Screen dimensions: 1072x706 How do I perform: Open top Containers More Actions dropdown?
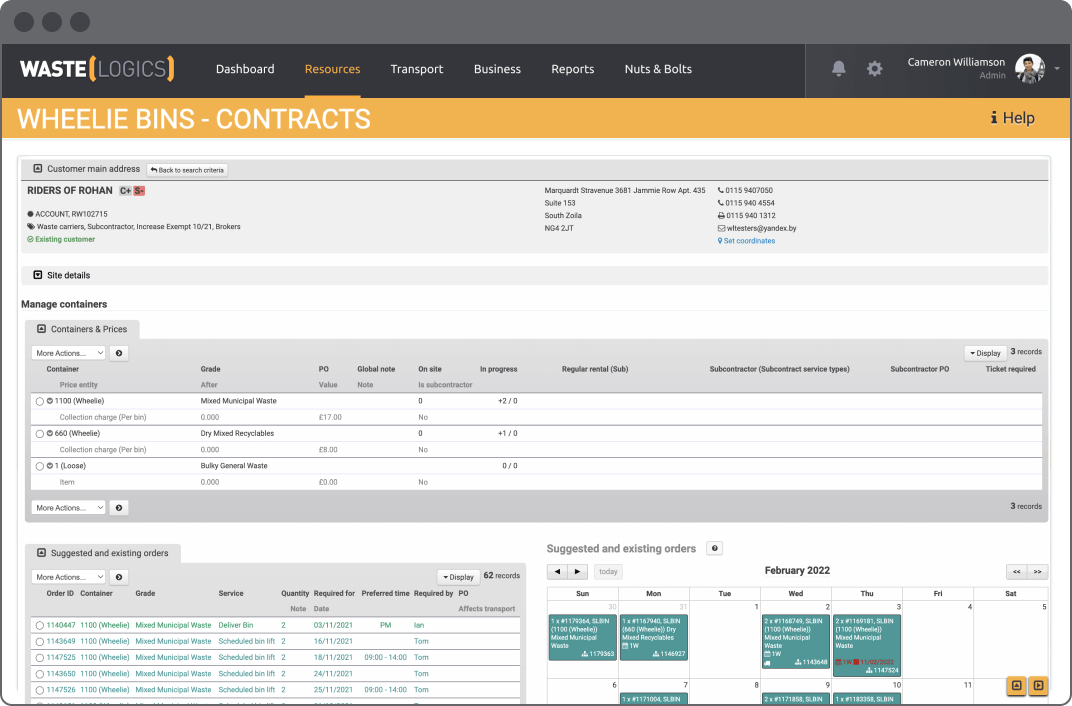tap(68, 353)
